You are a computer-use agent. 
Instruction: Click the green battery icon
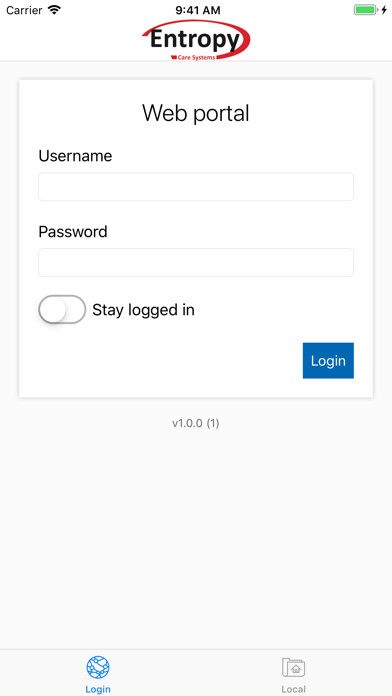(365, 10)
